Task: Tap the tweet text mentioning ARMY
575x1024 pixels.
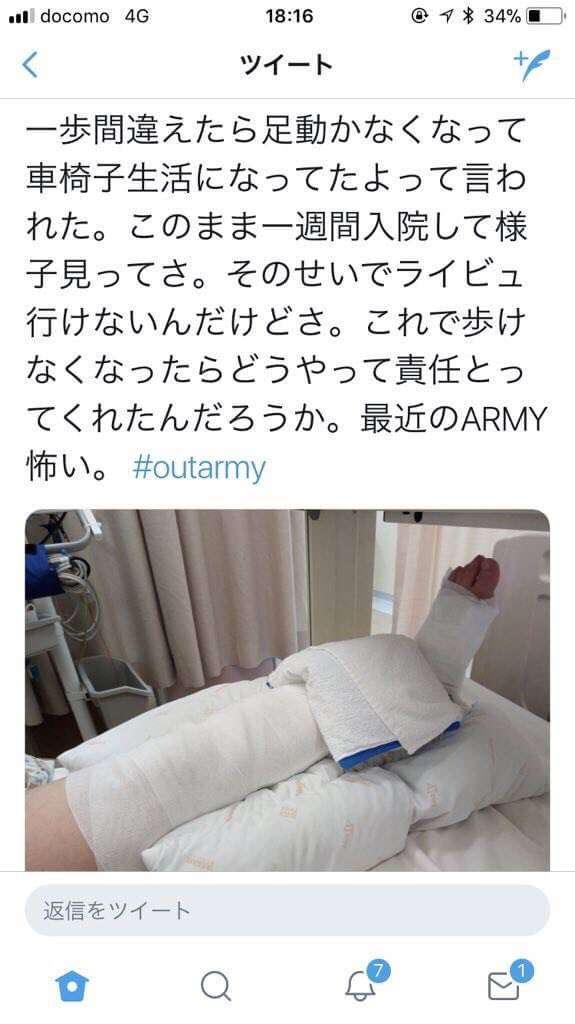Action: [x=286, y=299]
